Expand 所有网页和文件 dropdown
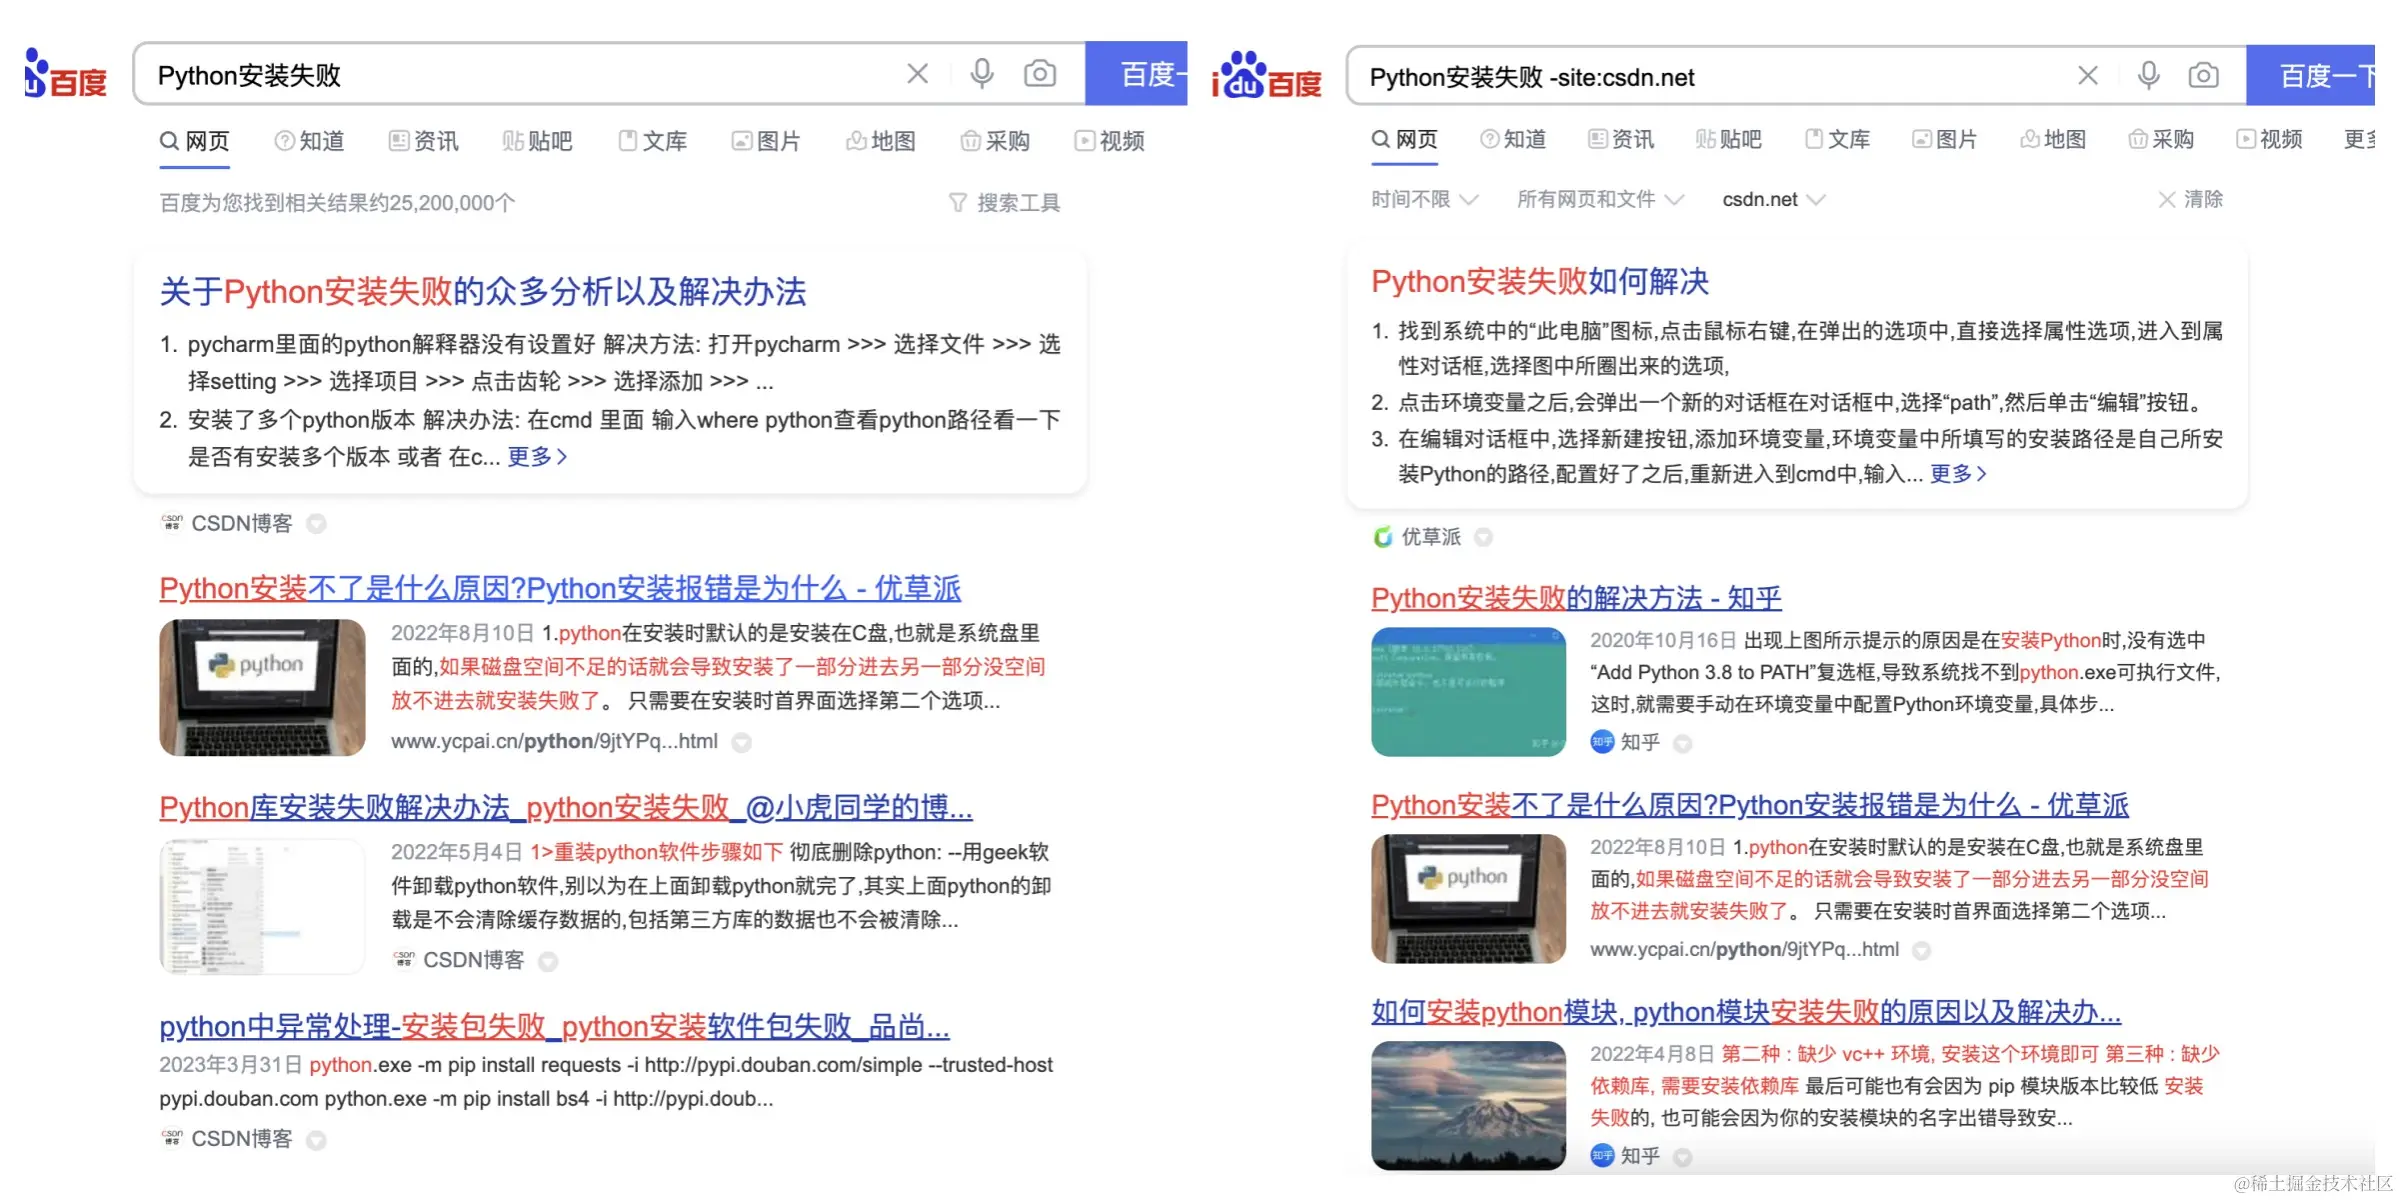This screenshot has width=2400, height=1200. [1600, 199]
